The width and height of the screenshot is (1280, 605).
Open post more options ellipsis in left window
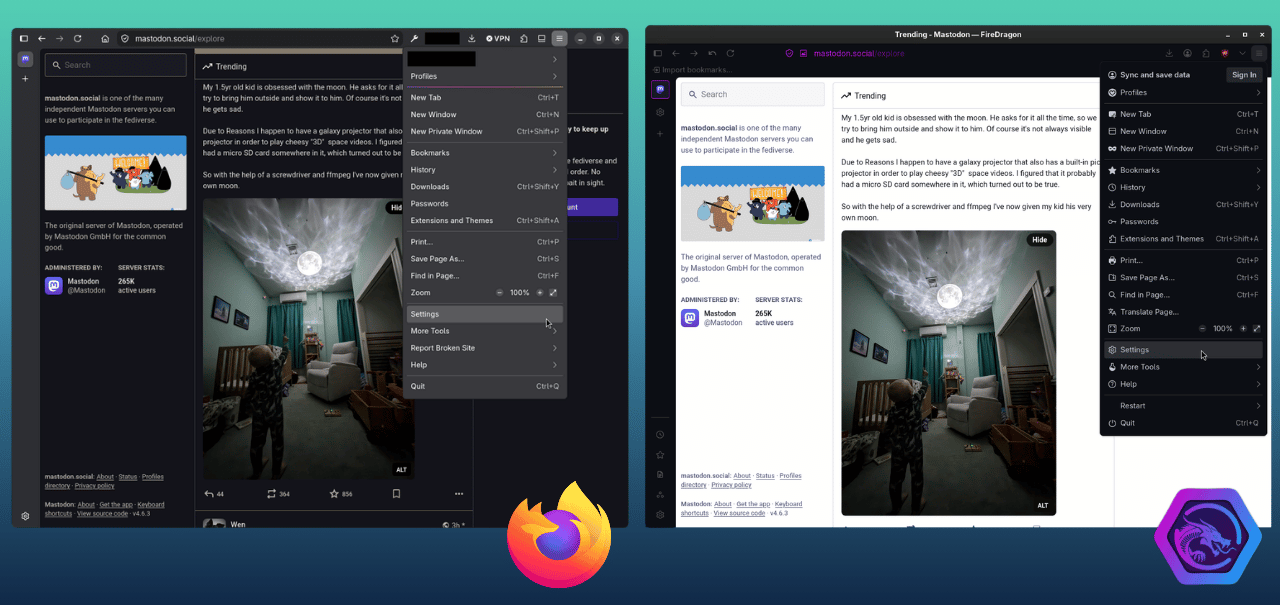[459, 493]
